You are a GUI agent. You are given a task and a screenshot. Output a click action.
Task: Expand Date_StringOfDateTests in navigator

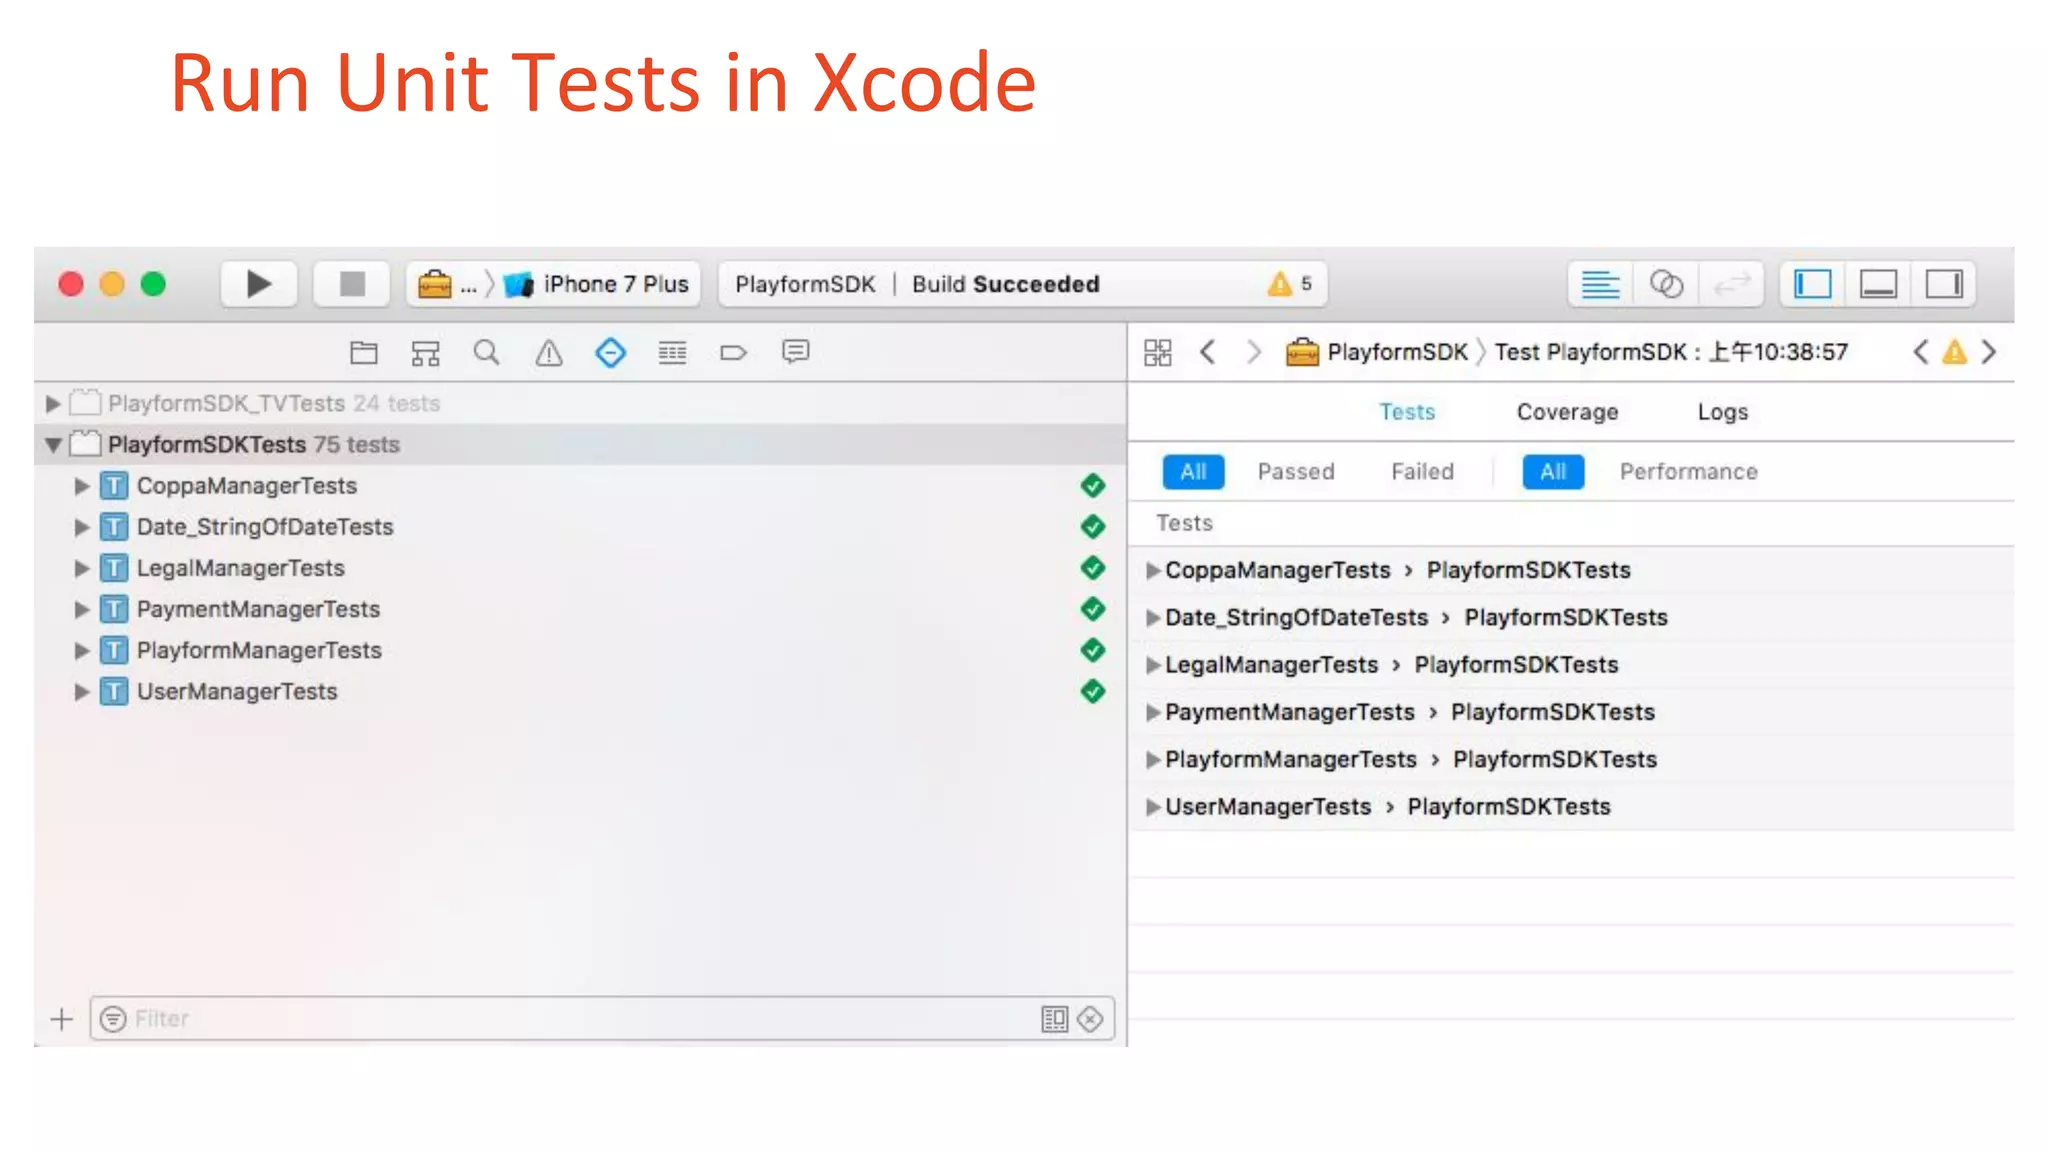(82, 527)
